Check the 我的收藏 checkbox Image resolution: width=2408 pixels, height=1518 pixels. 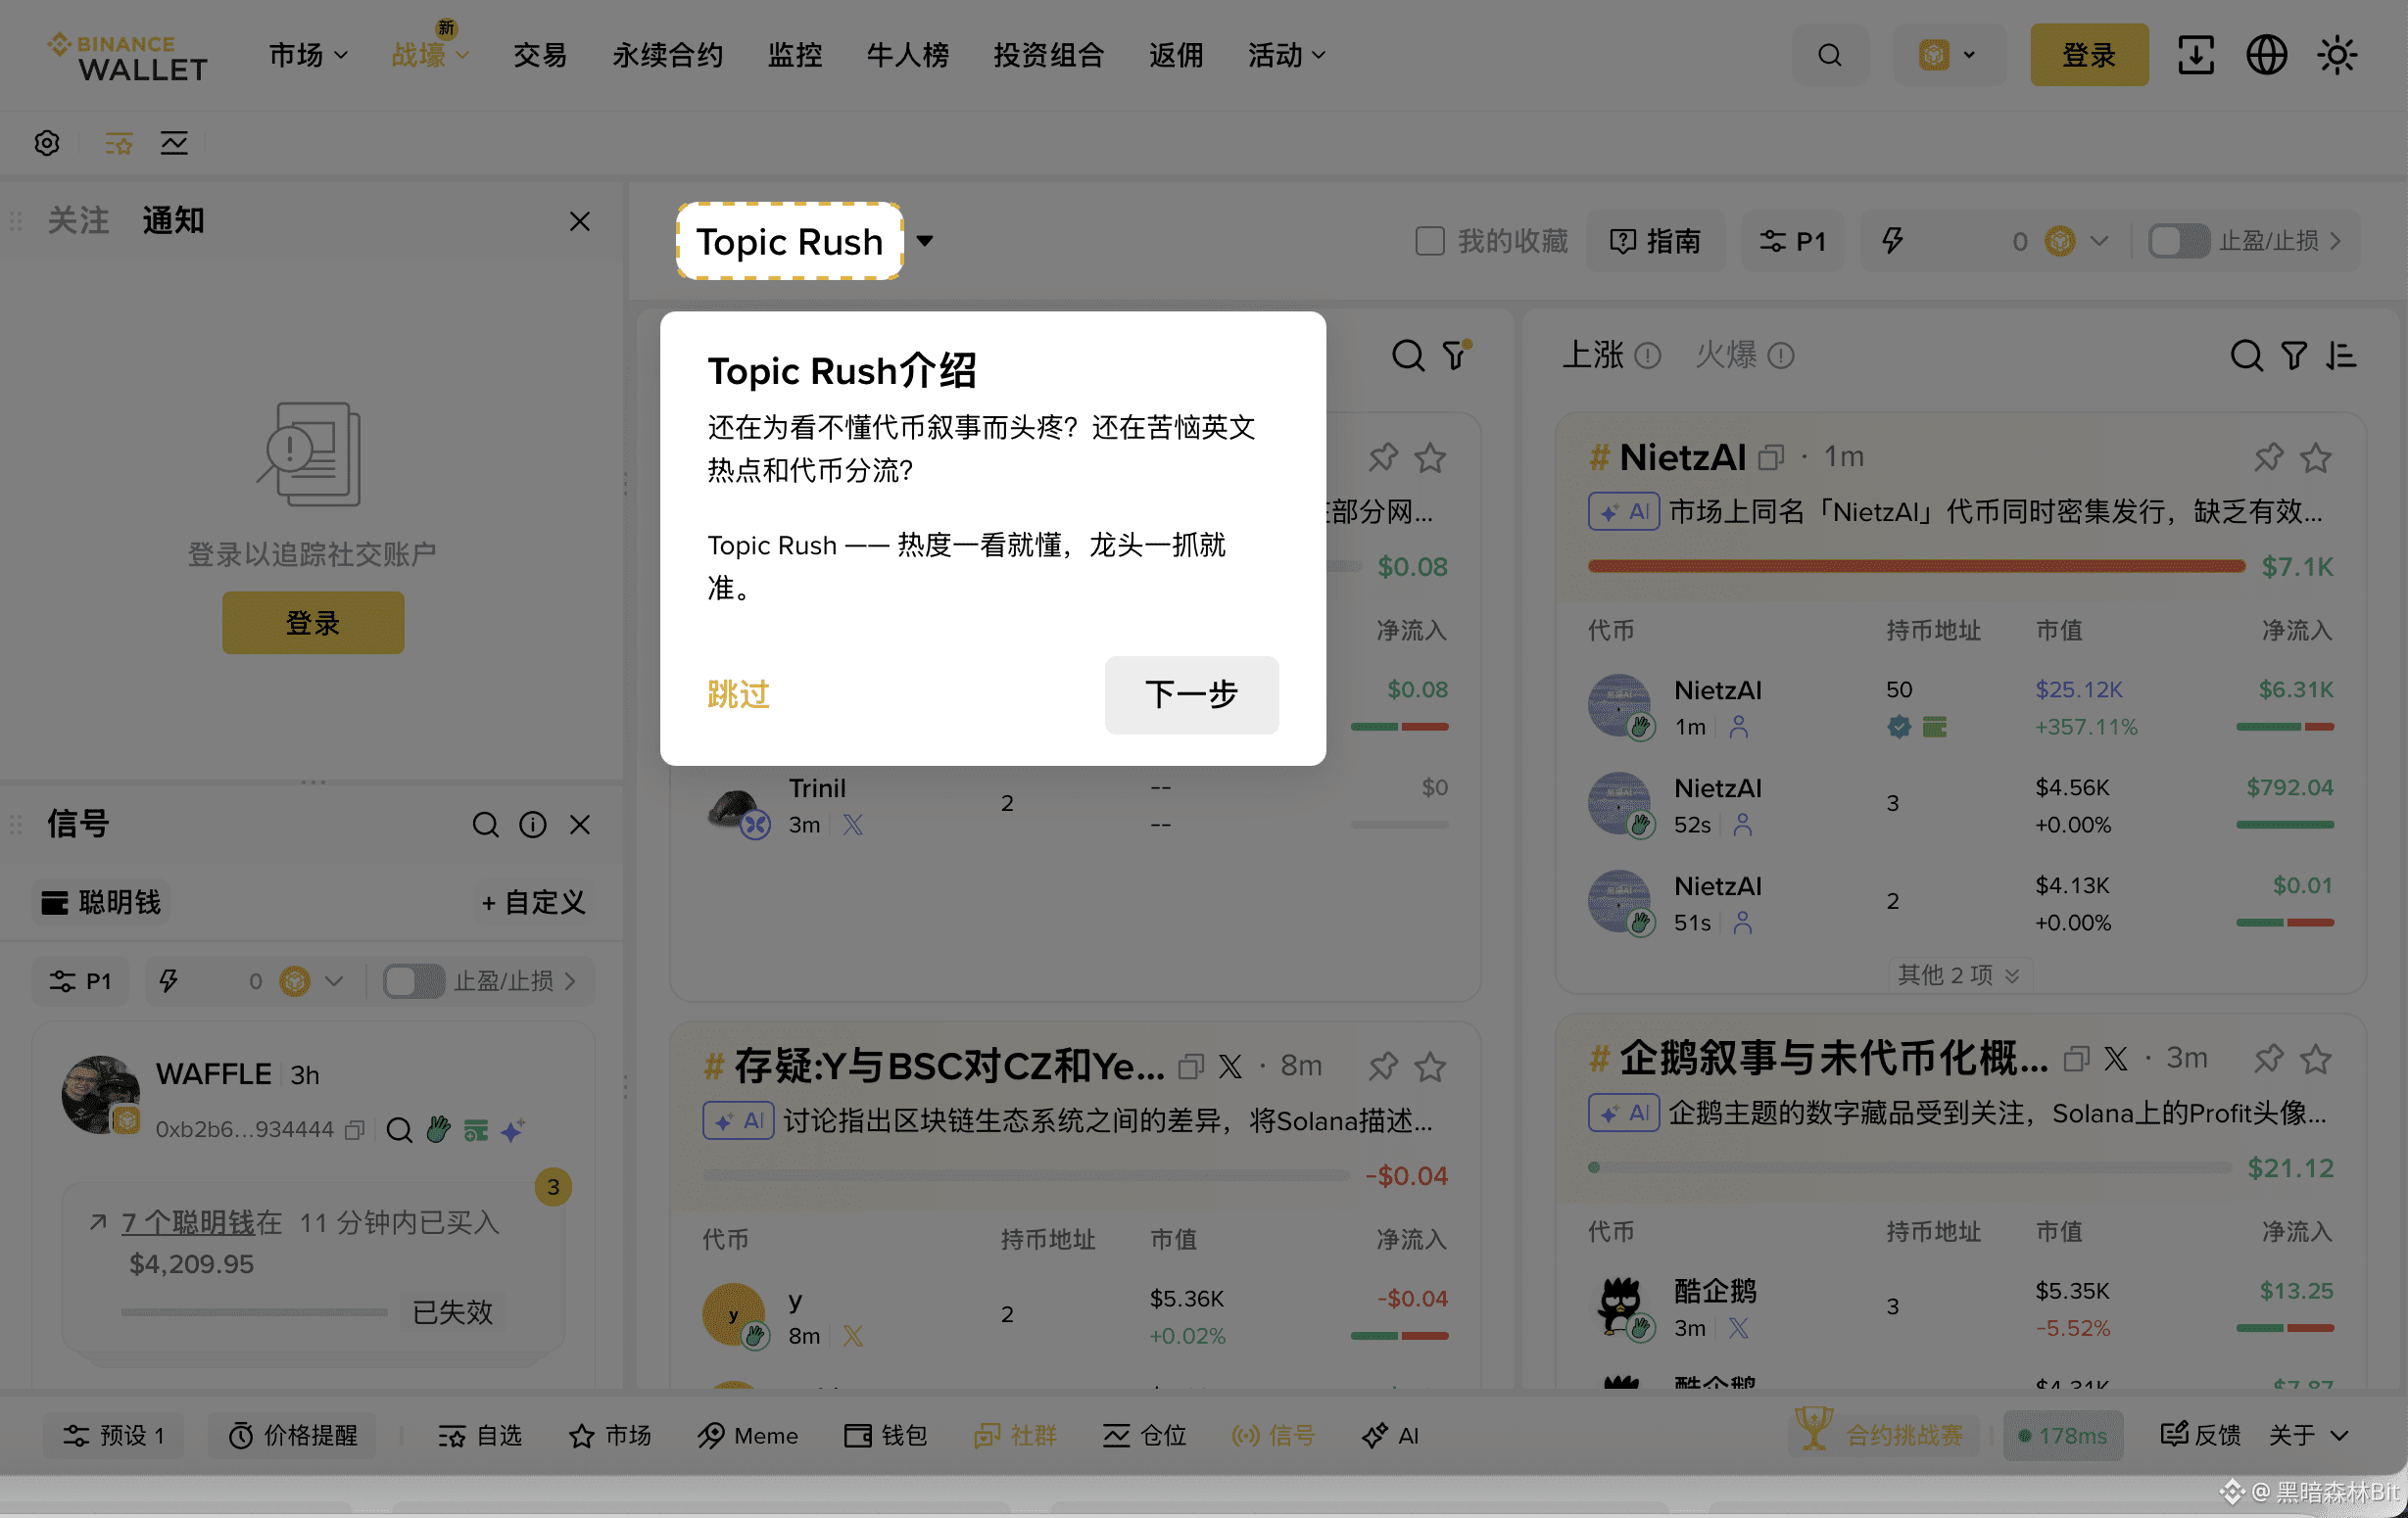1429,241
